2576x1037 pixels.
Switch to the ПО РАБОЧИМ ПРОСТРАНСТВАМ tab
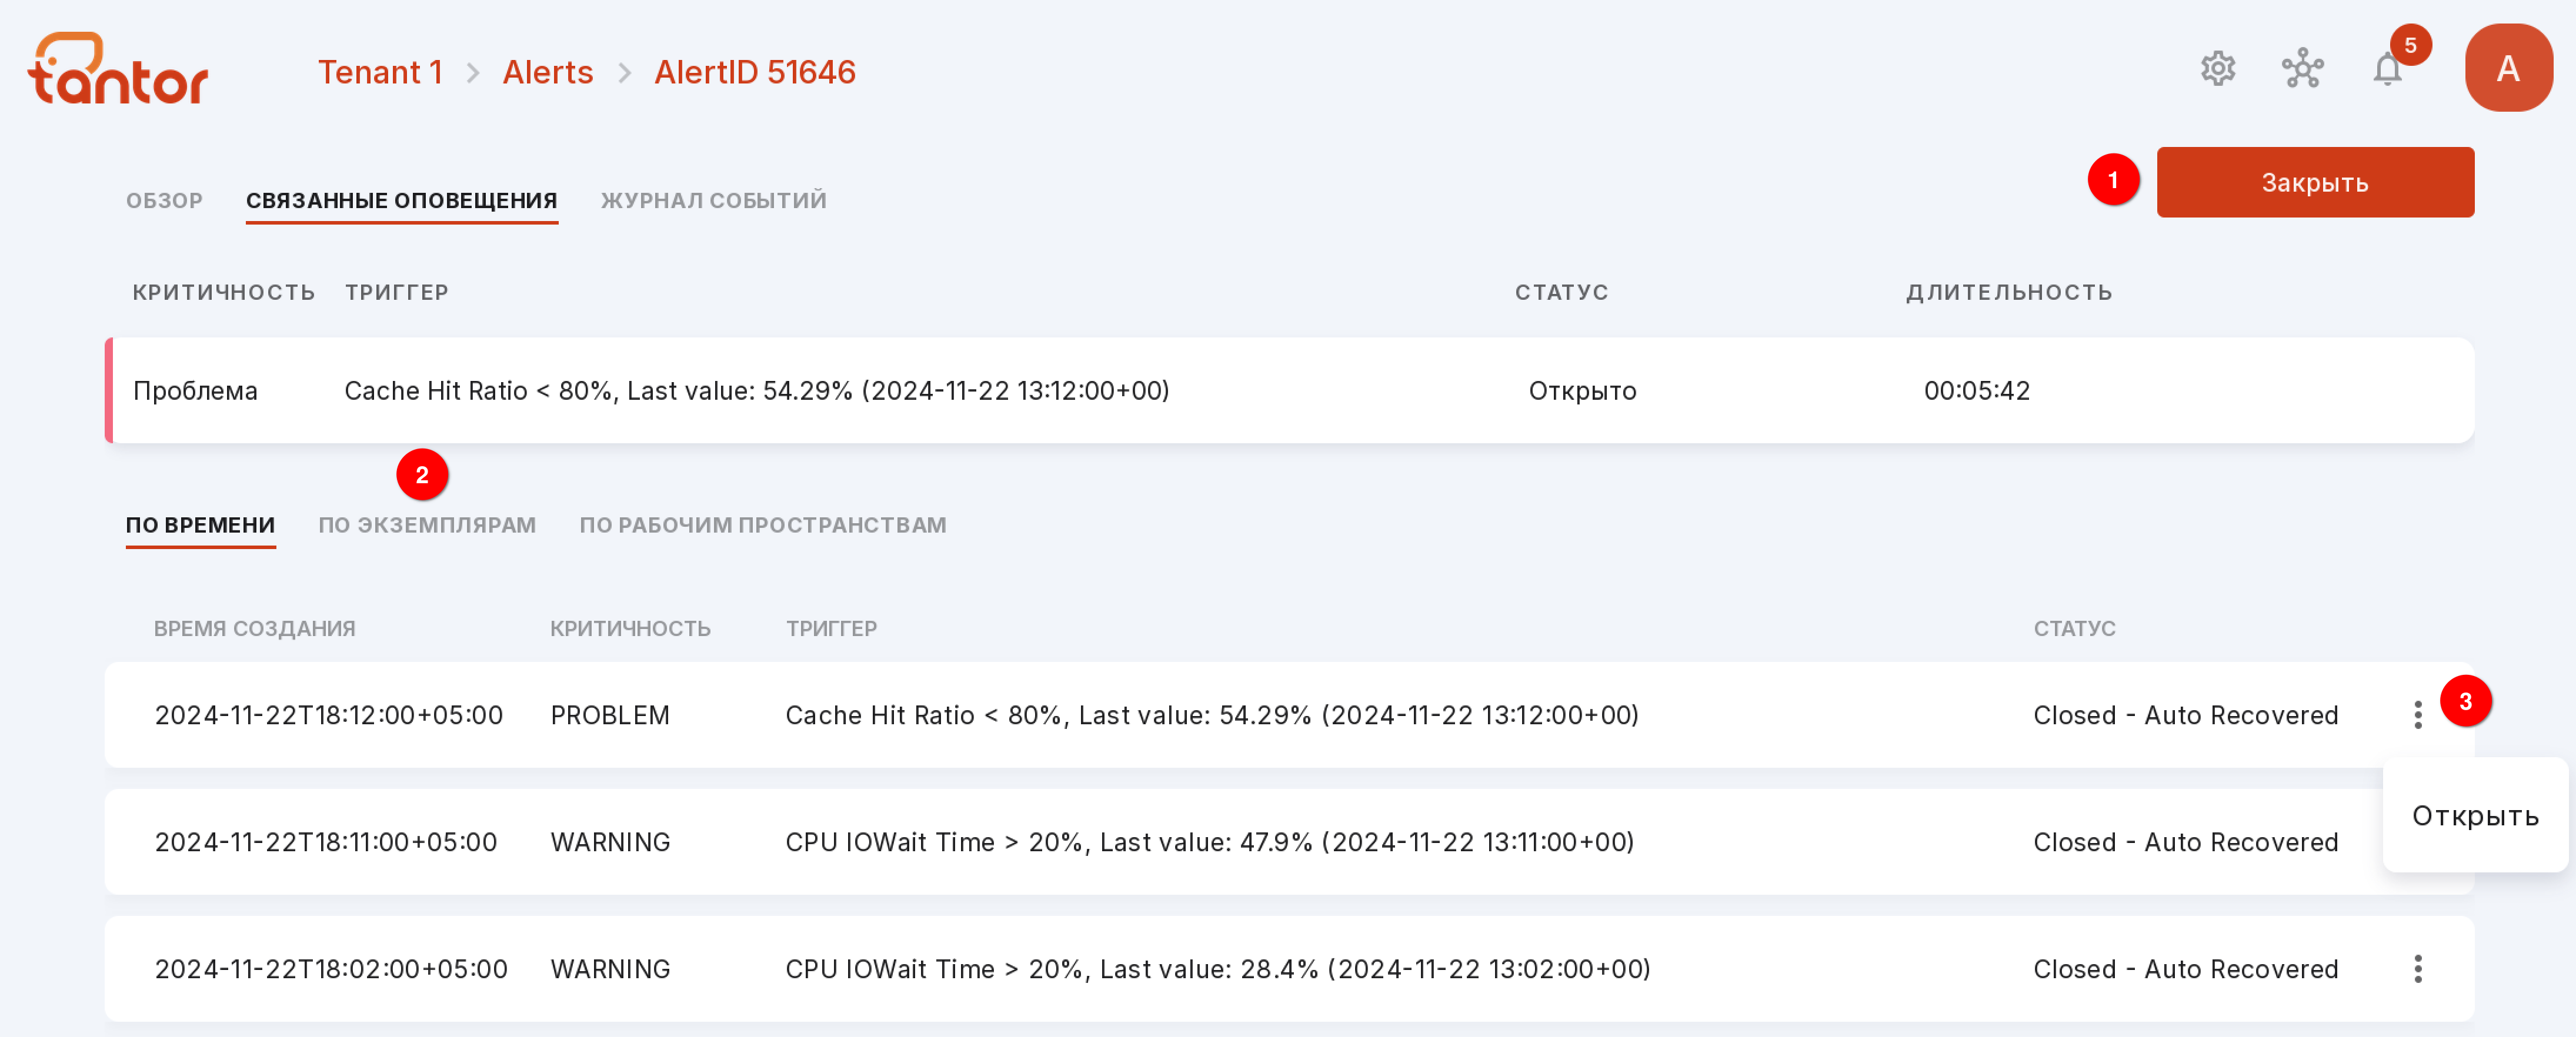pyautogui.click(x=762, y=525)
